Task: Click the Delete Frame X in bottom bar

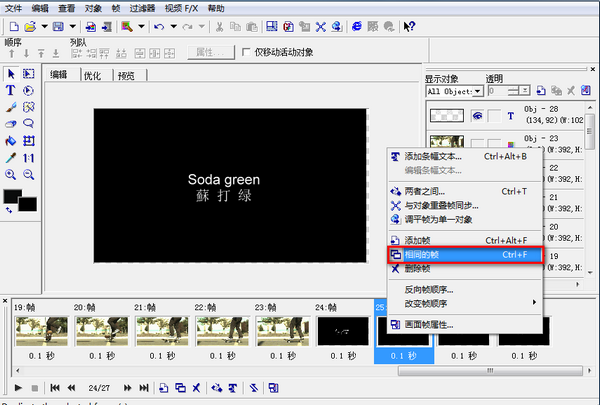Action: [196, 388]
